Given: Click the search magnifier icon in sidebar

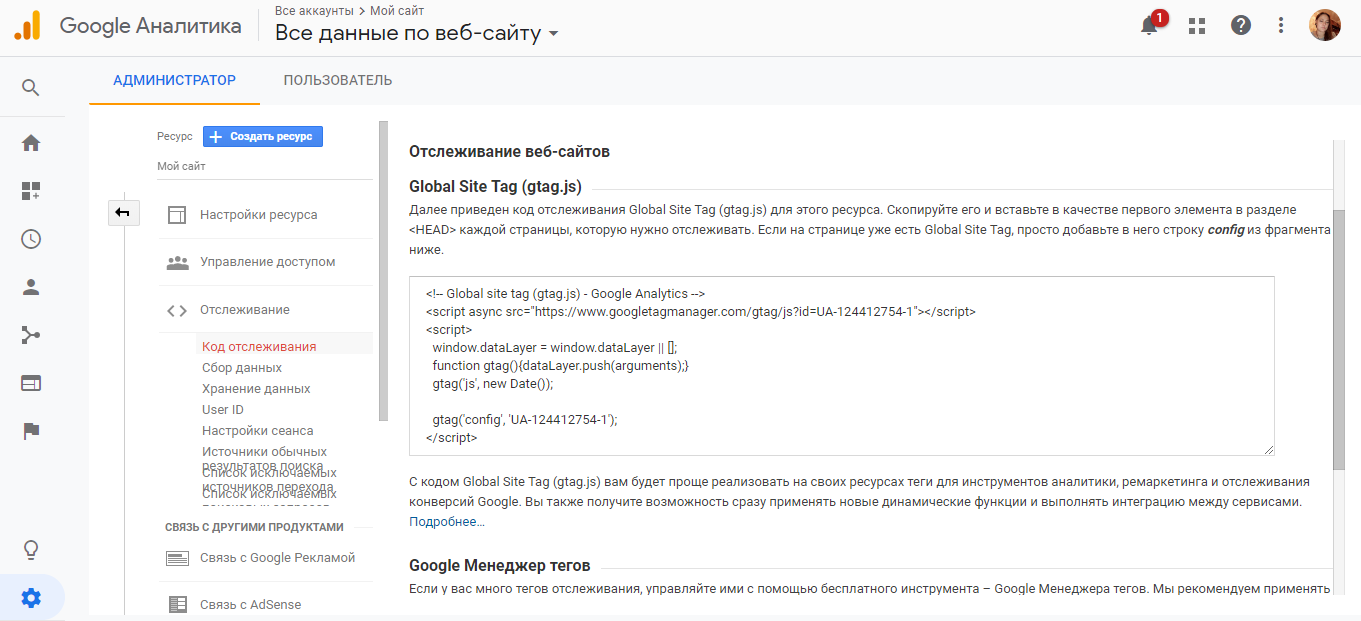Looking at the screenshot, I should coord(31,88).
